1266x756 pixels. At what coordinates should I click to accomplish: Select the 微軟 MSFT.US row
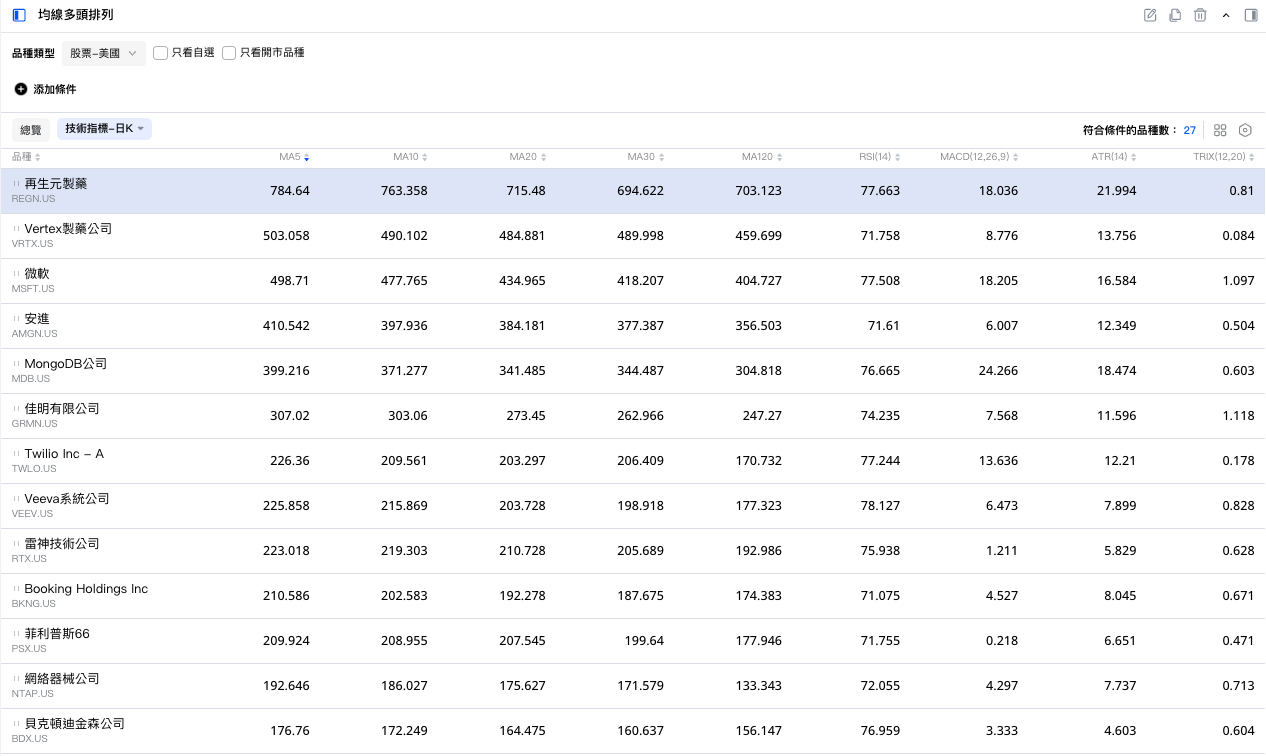[x=633, y=281]
